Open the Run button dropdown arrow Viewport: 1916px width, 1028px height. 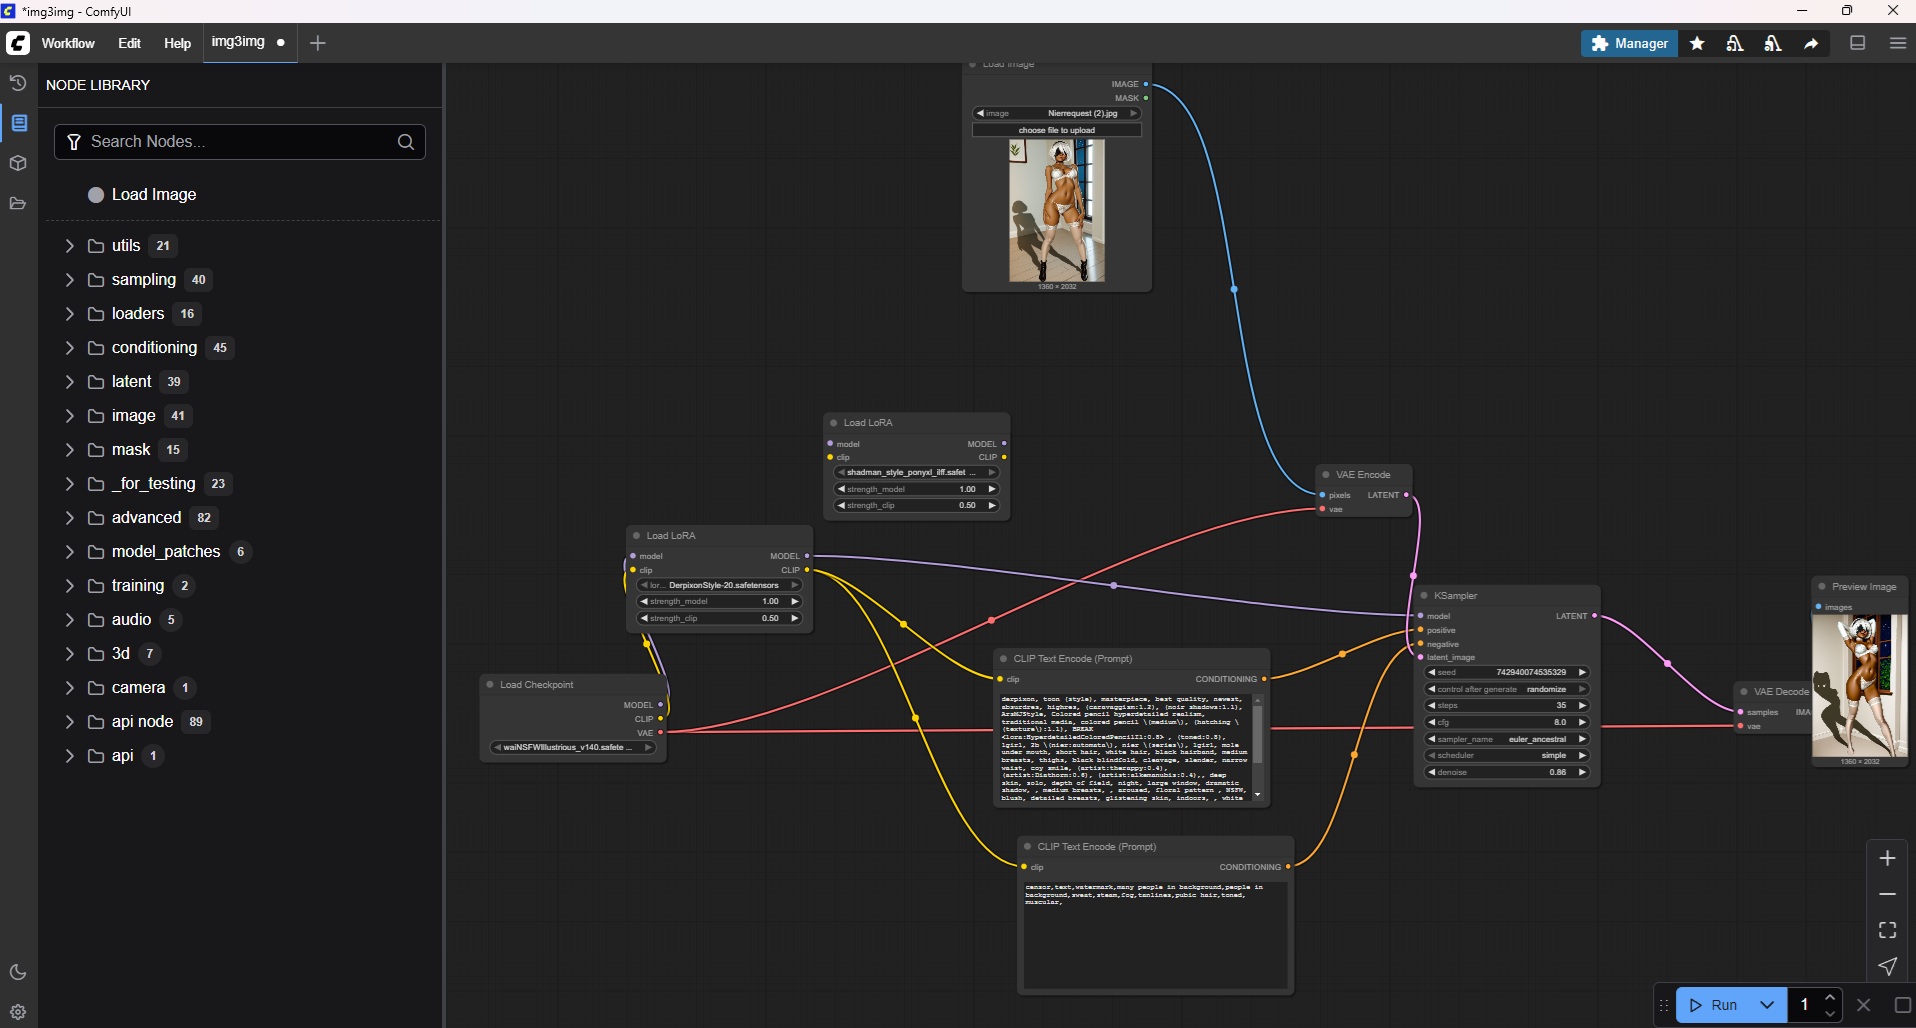(x=1768, y=1005)
